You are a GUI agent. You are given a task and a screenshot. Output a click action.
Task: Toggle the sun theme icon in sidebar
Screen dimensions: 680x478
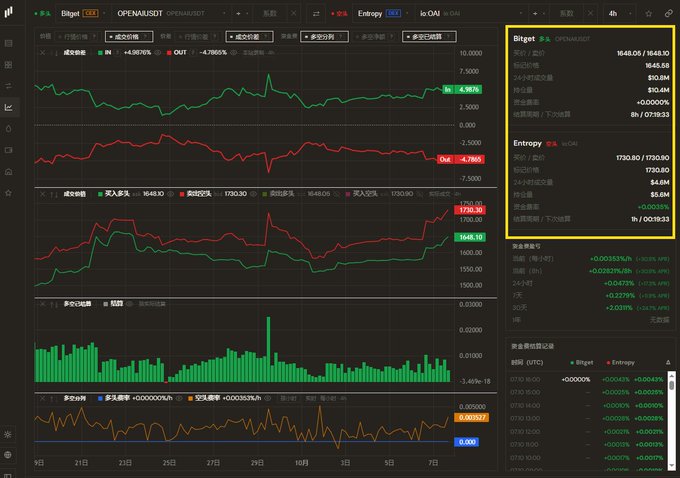point(8,434)
